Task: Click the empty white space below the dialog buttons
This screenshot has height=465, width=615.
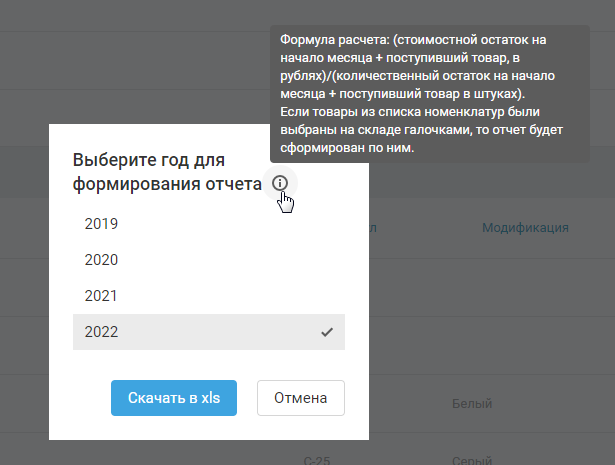Action: coord(208,428)
